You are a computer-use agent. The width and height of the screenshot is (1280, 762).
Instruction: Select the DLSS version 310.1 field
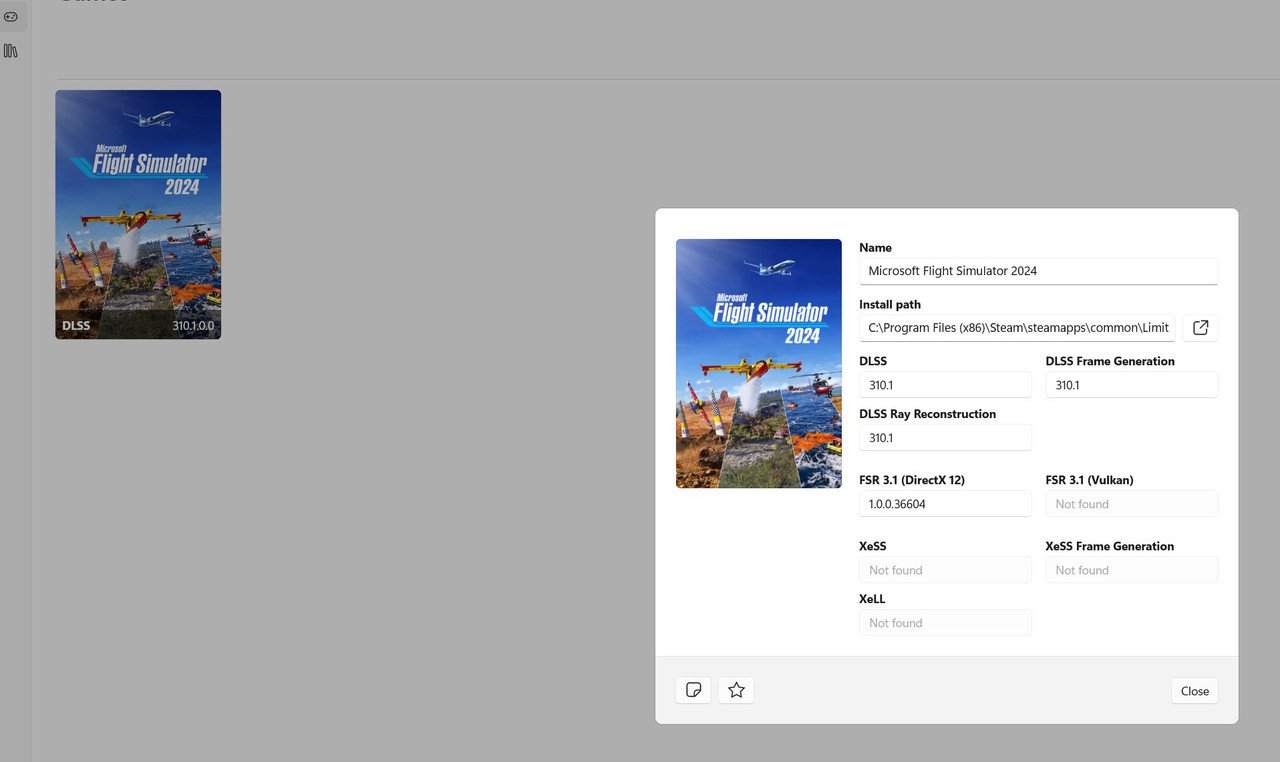click(945, 385)
